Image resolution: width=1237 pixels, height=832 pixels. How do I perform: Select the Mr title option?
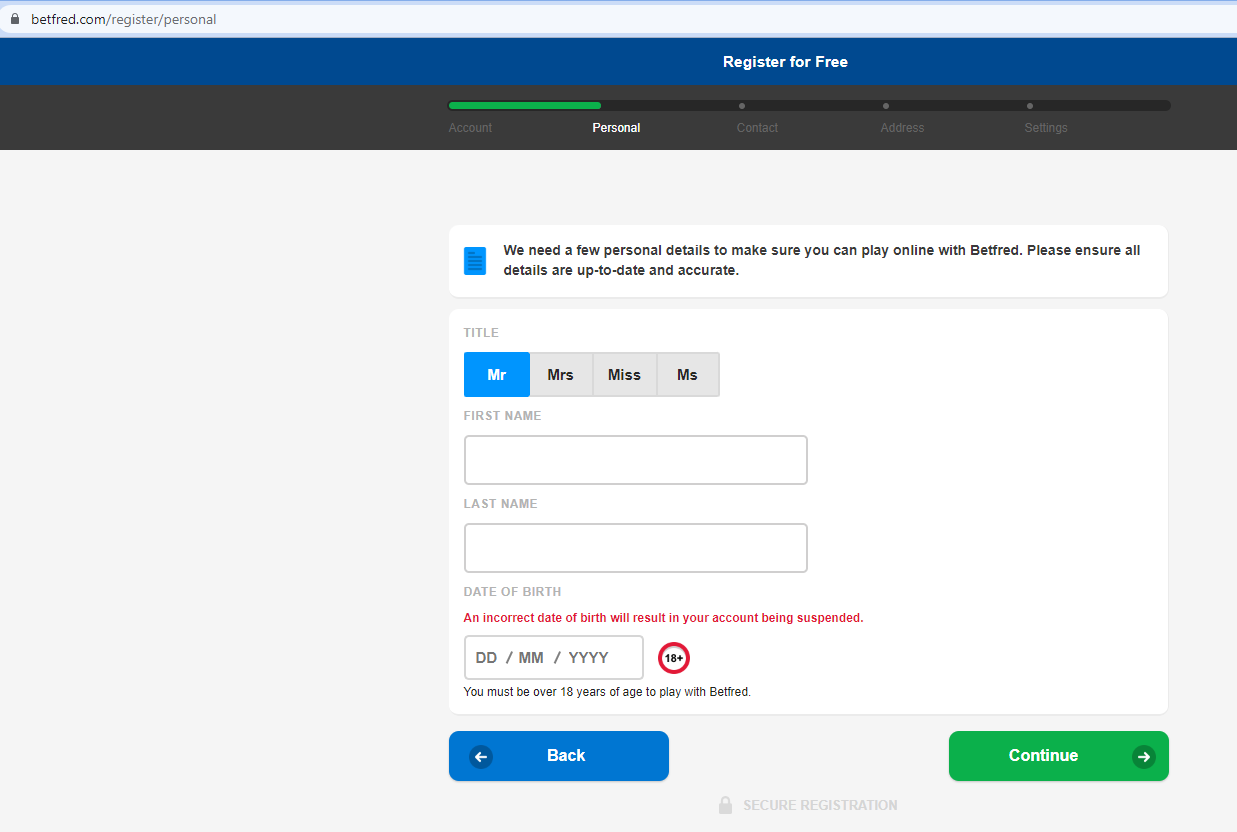497,375
